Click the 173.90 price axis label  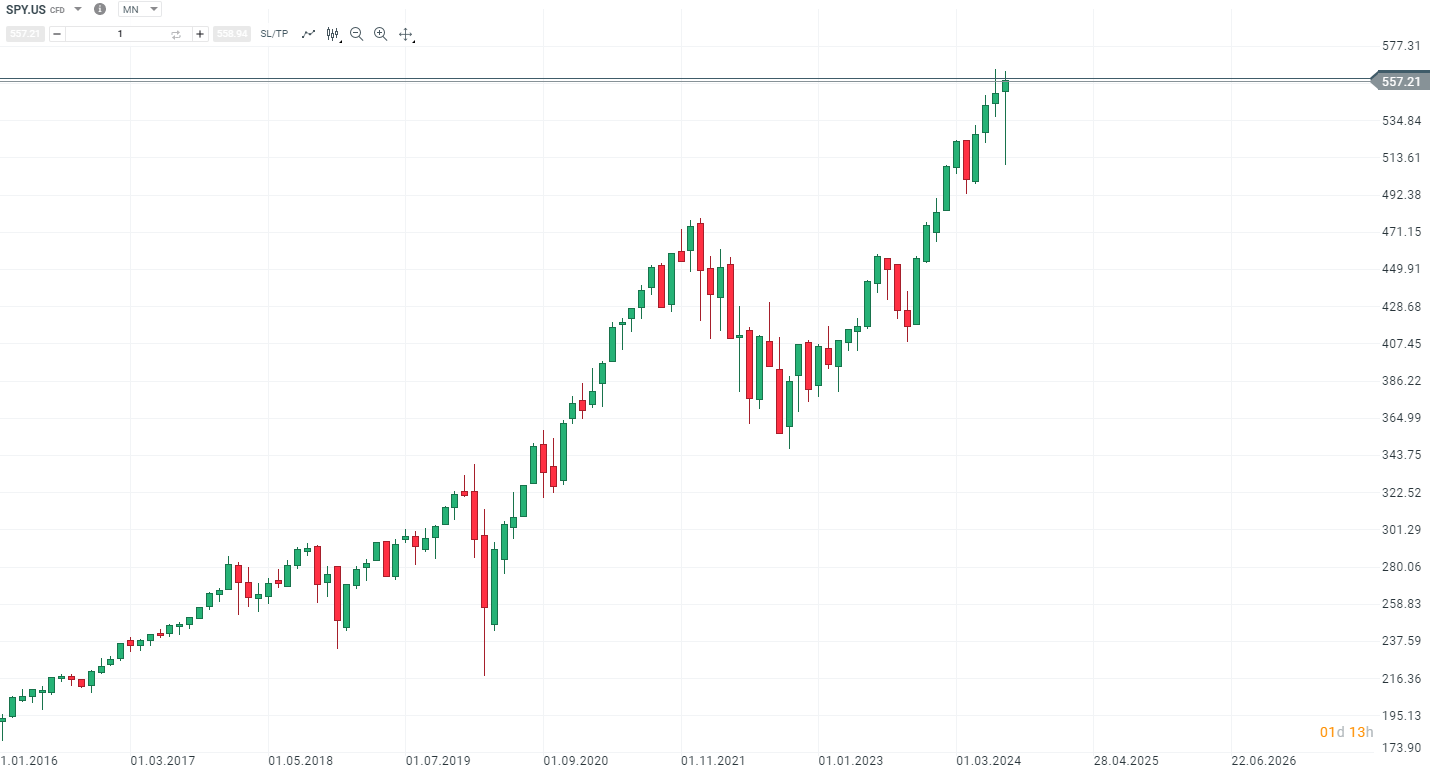(x=1401, y=748)
